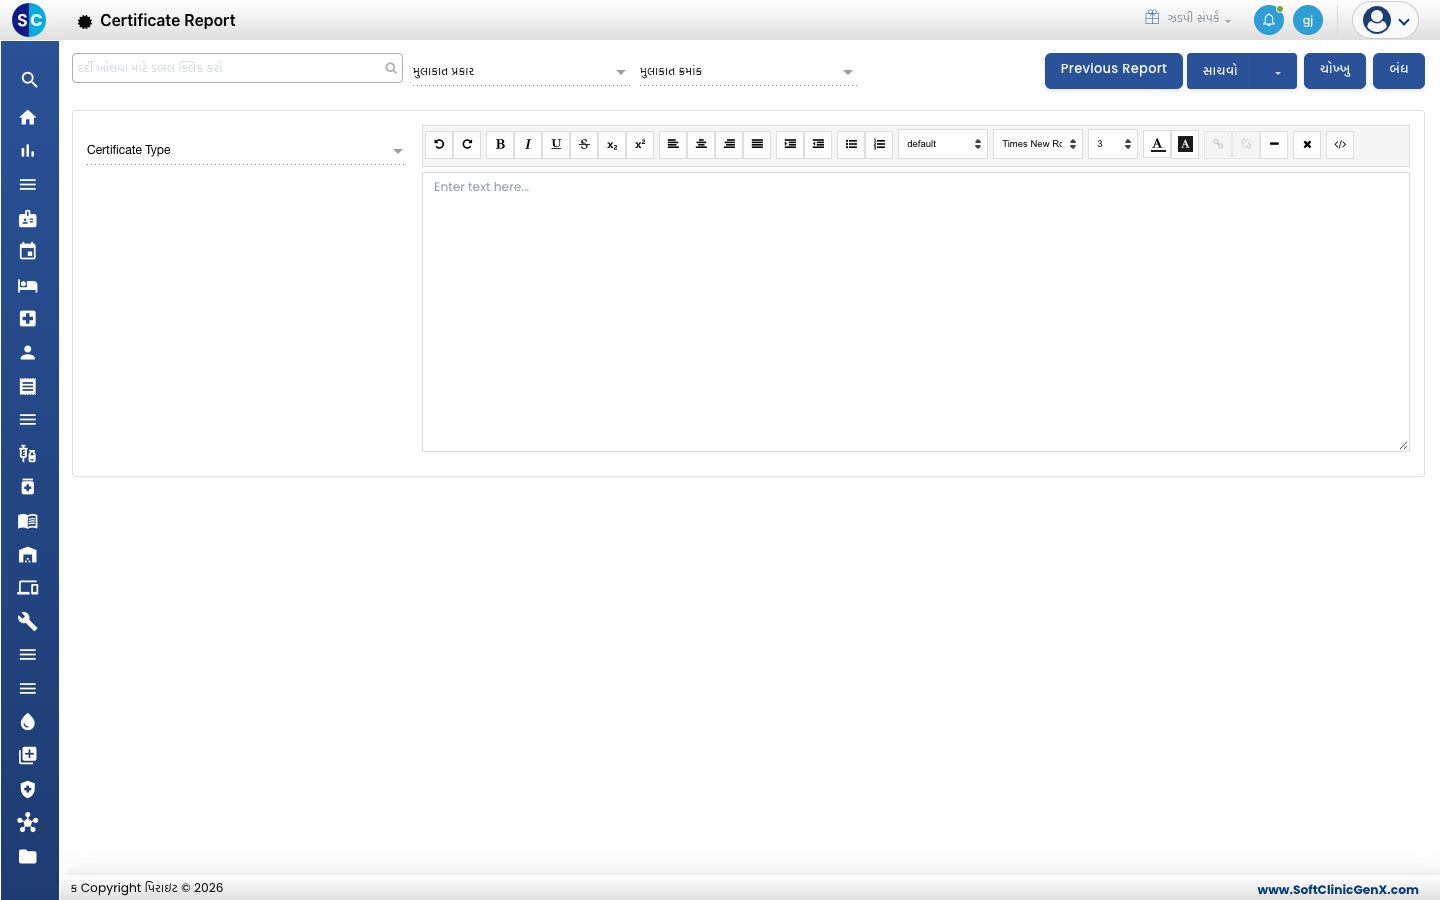Center align the text

[701, 144]
